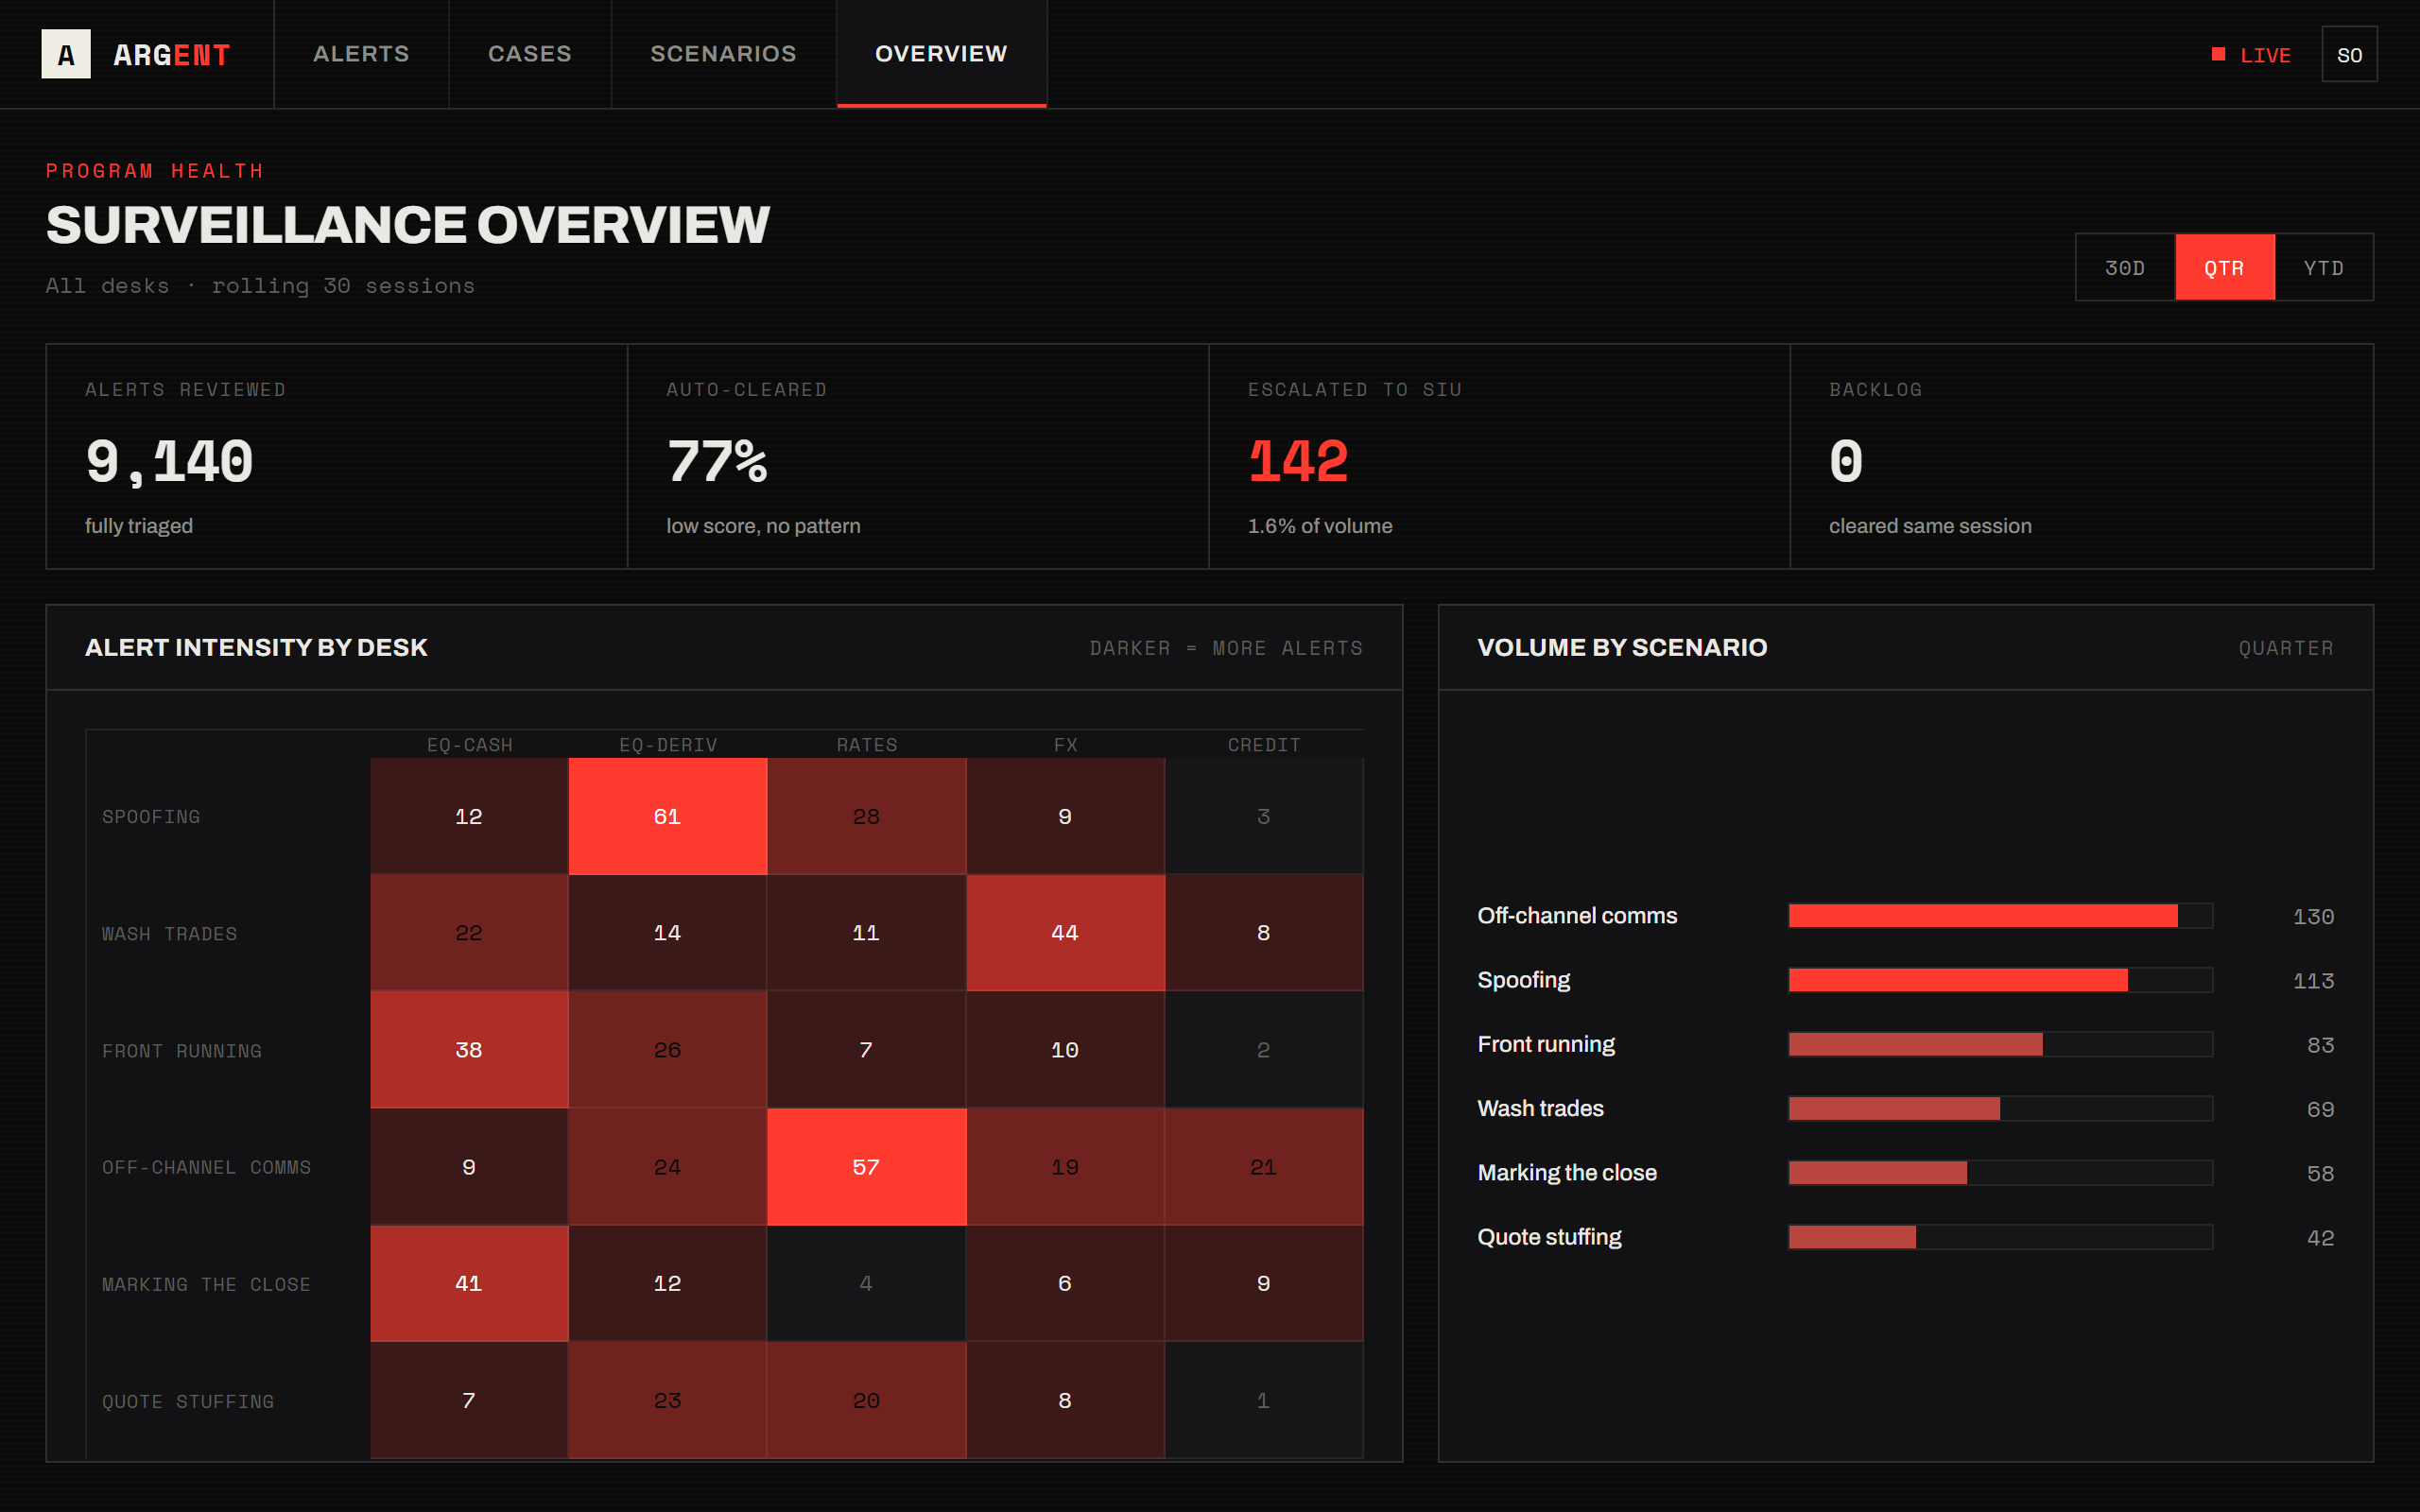This screenshot has height=1512, width=2420.
Task: Click Front running EQ-DERIV cell 26
Action: (667, 1050)
